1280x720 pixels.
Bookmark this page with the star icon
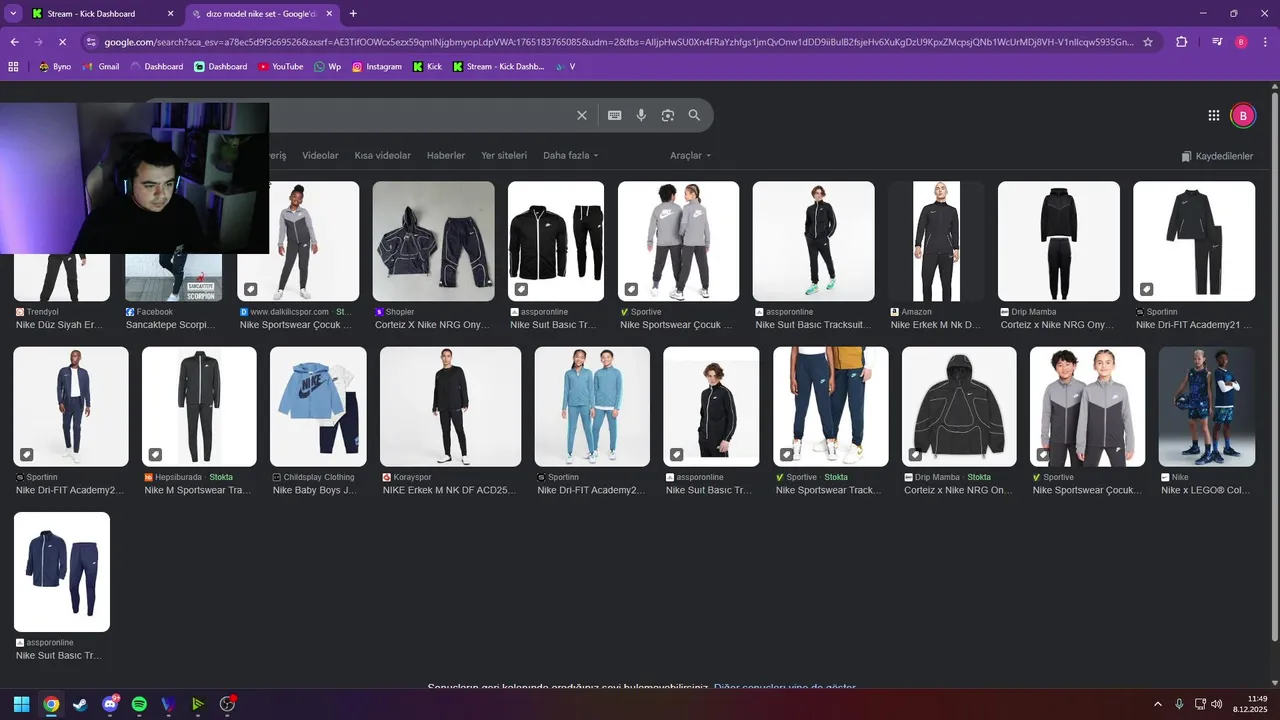[1148, 42]
